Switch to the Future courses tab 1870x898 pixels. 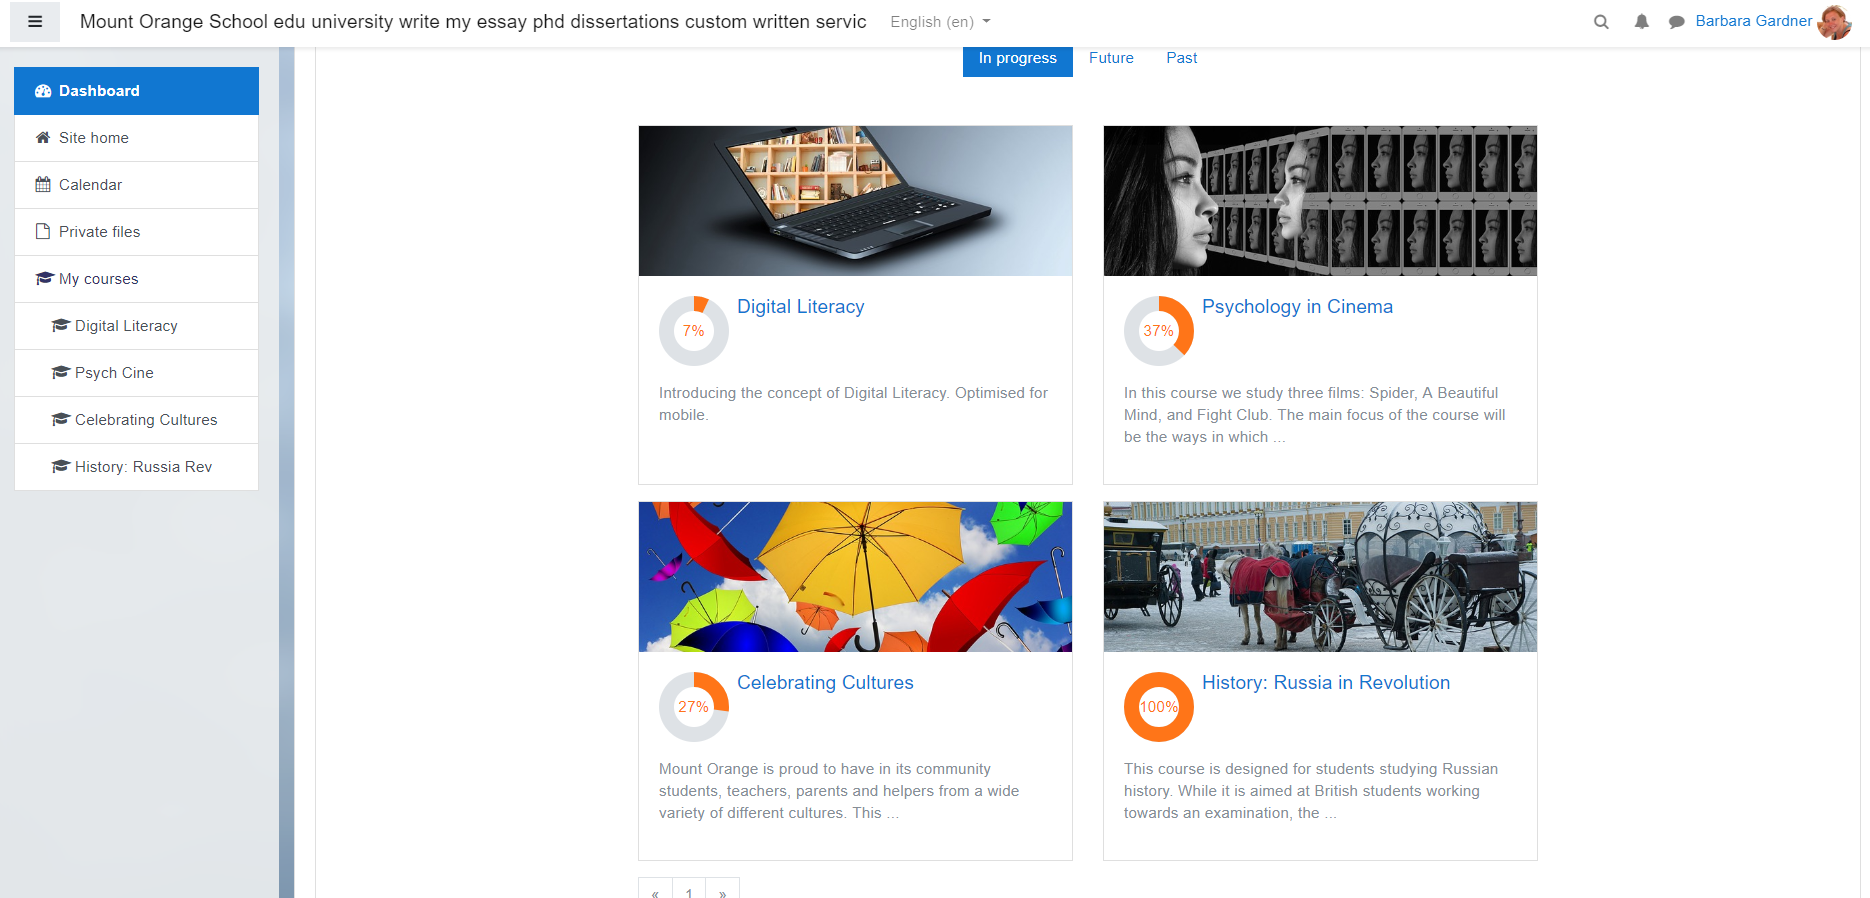click(1111, 58)
